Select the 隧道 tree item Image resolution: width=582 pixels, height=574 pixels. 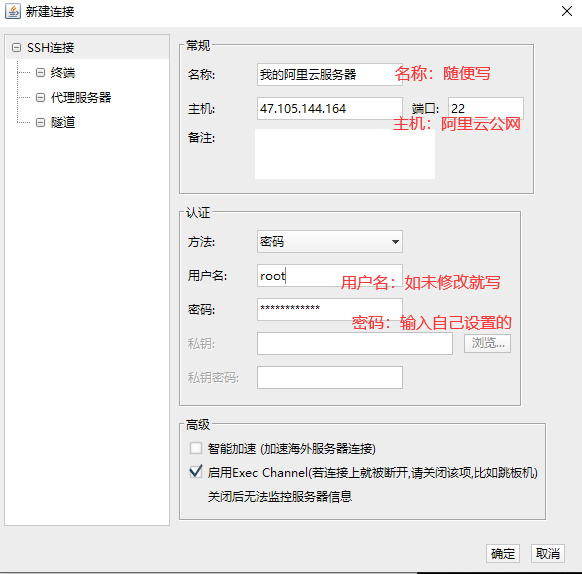63,122
